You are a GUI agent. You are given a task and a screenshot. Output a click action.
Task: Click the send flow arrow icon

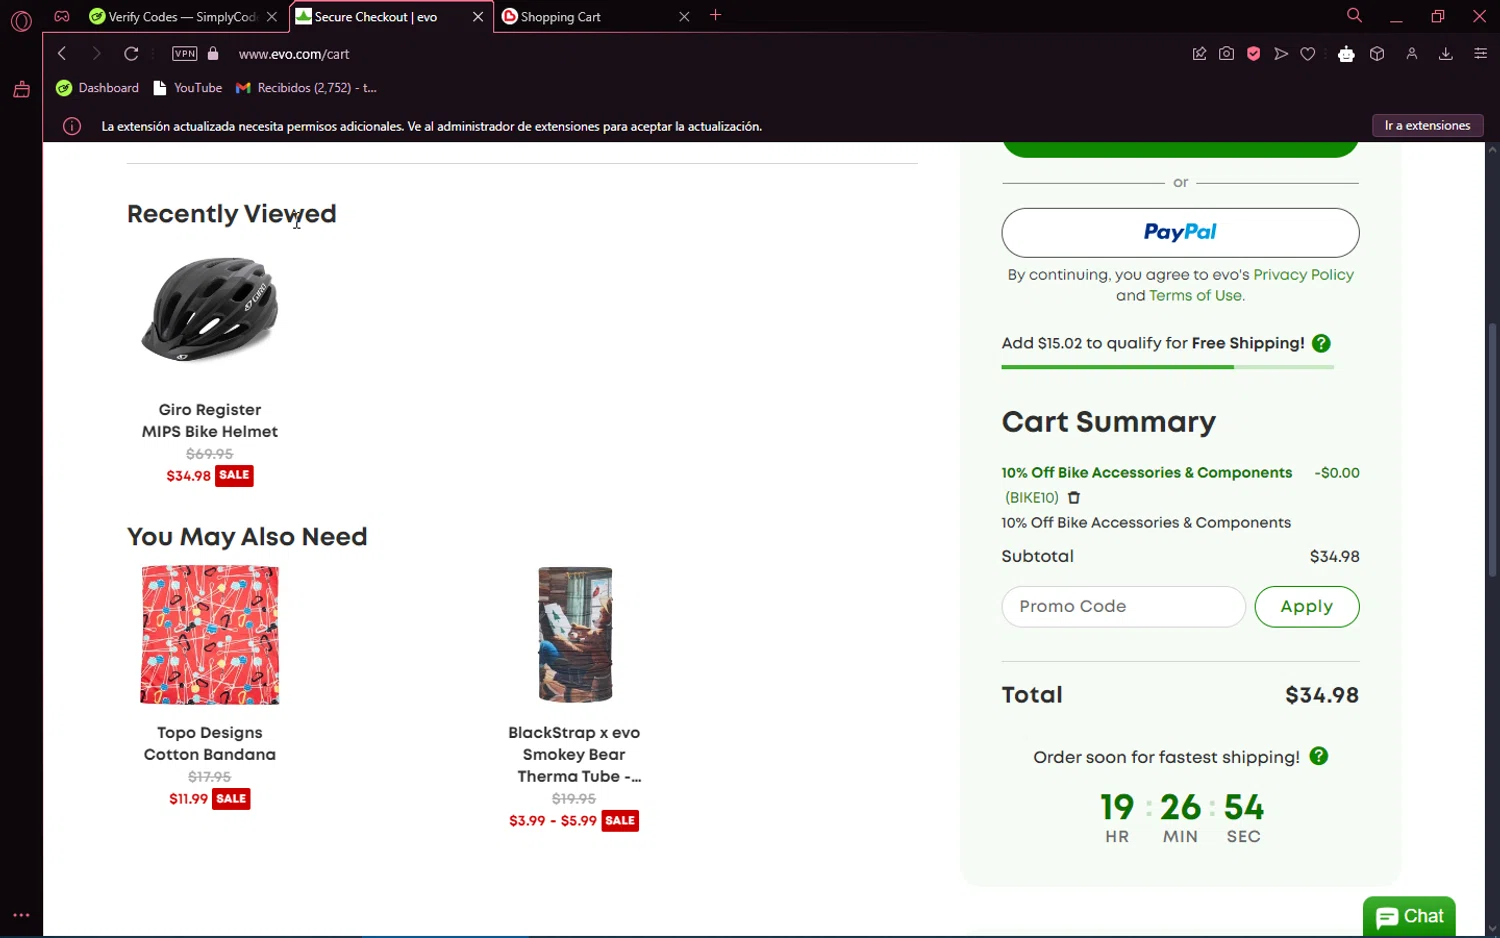(1280, 54)
